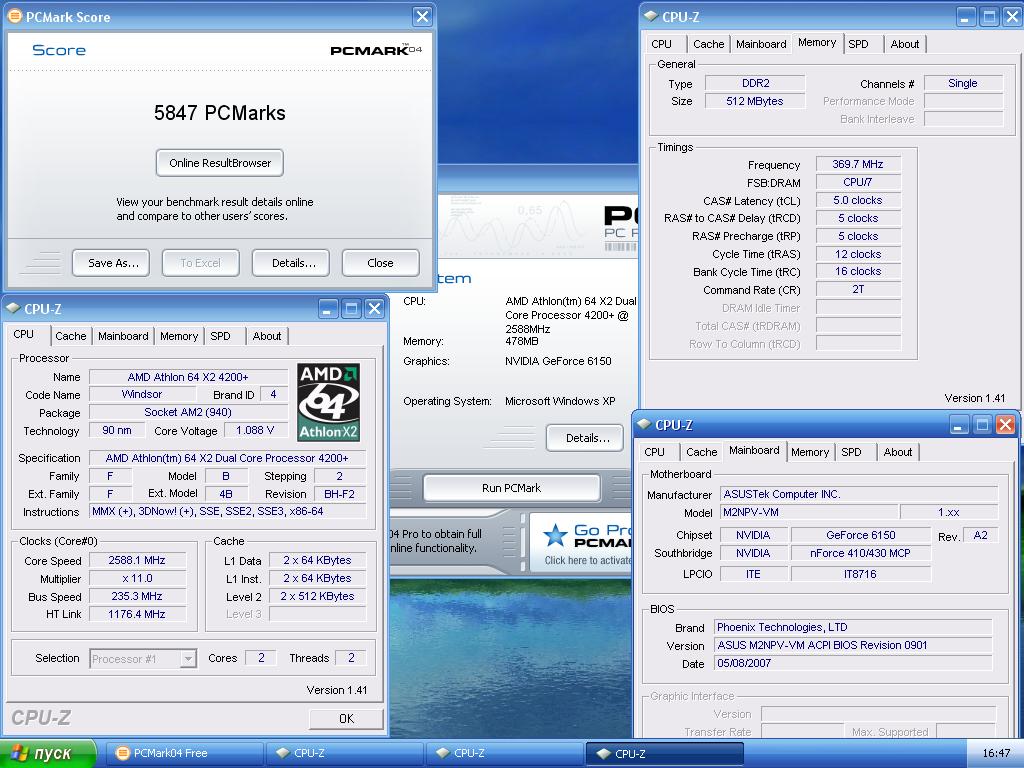Select CPU tab in CPU-Z timings window

click(x=662, y=44)
